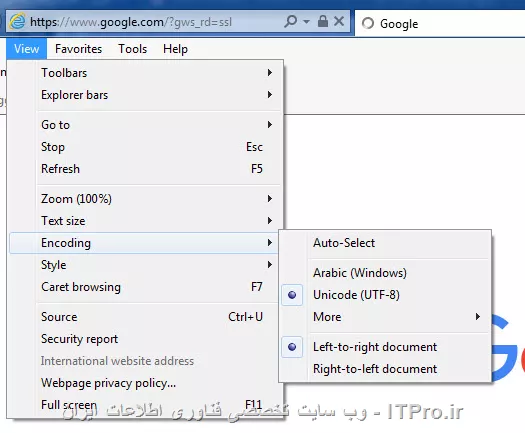Click the security lock icon
The height and width of the screenshot is (433, 525).
[x=323, y=21]
